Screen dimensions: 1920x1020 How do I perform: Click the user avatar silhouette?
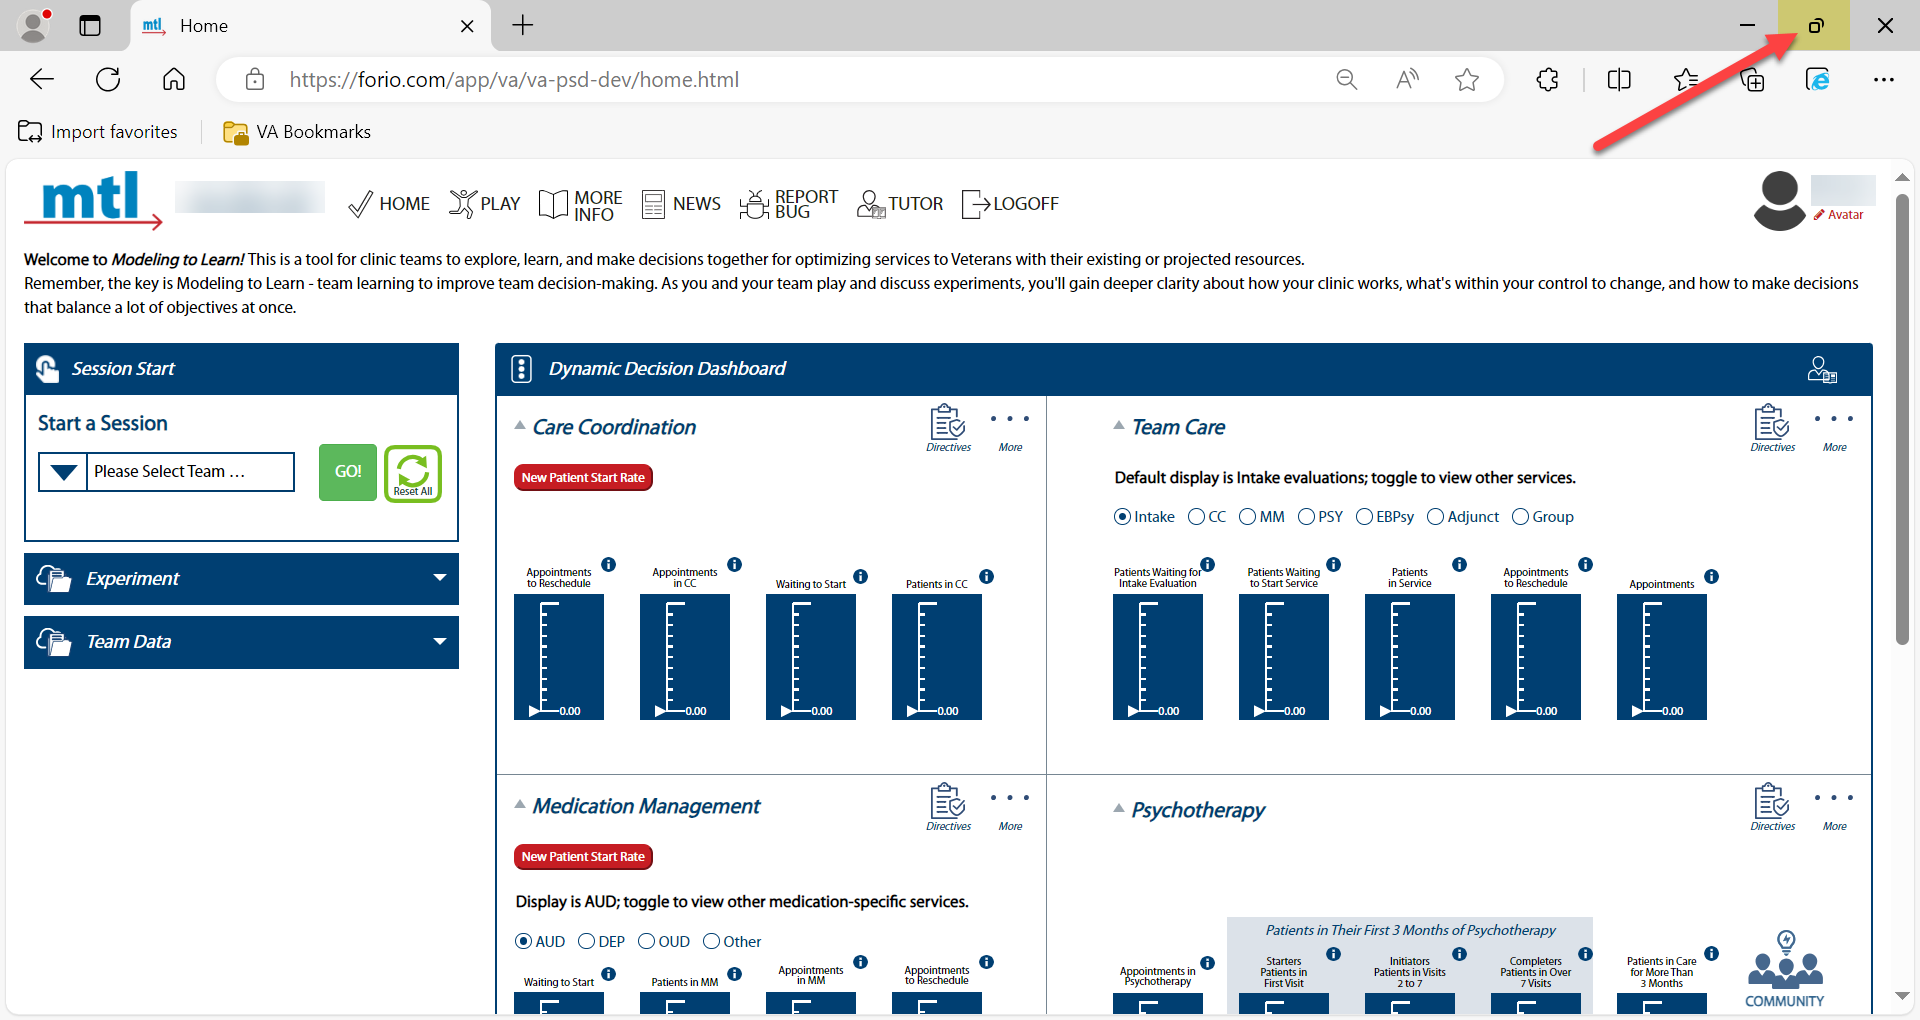pos(1780,200)
